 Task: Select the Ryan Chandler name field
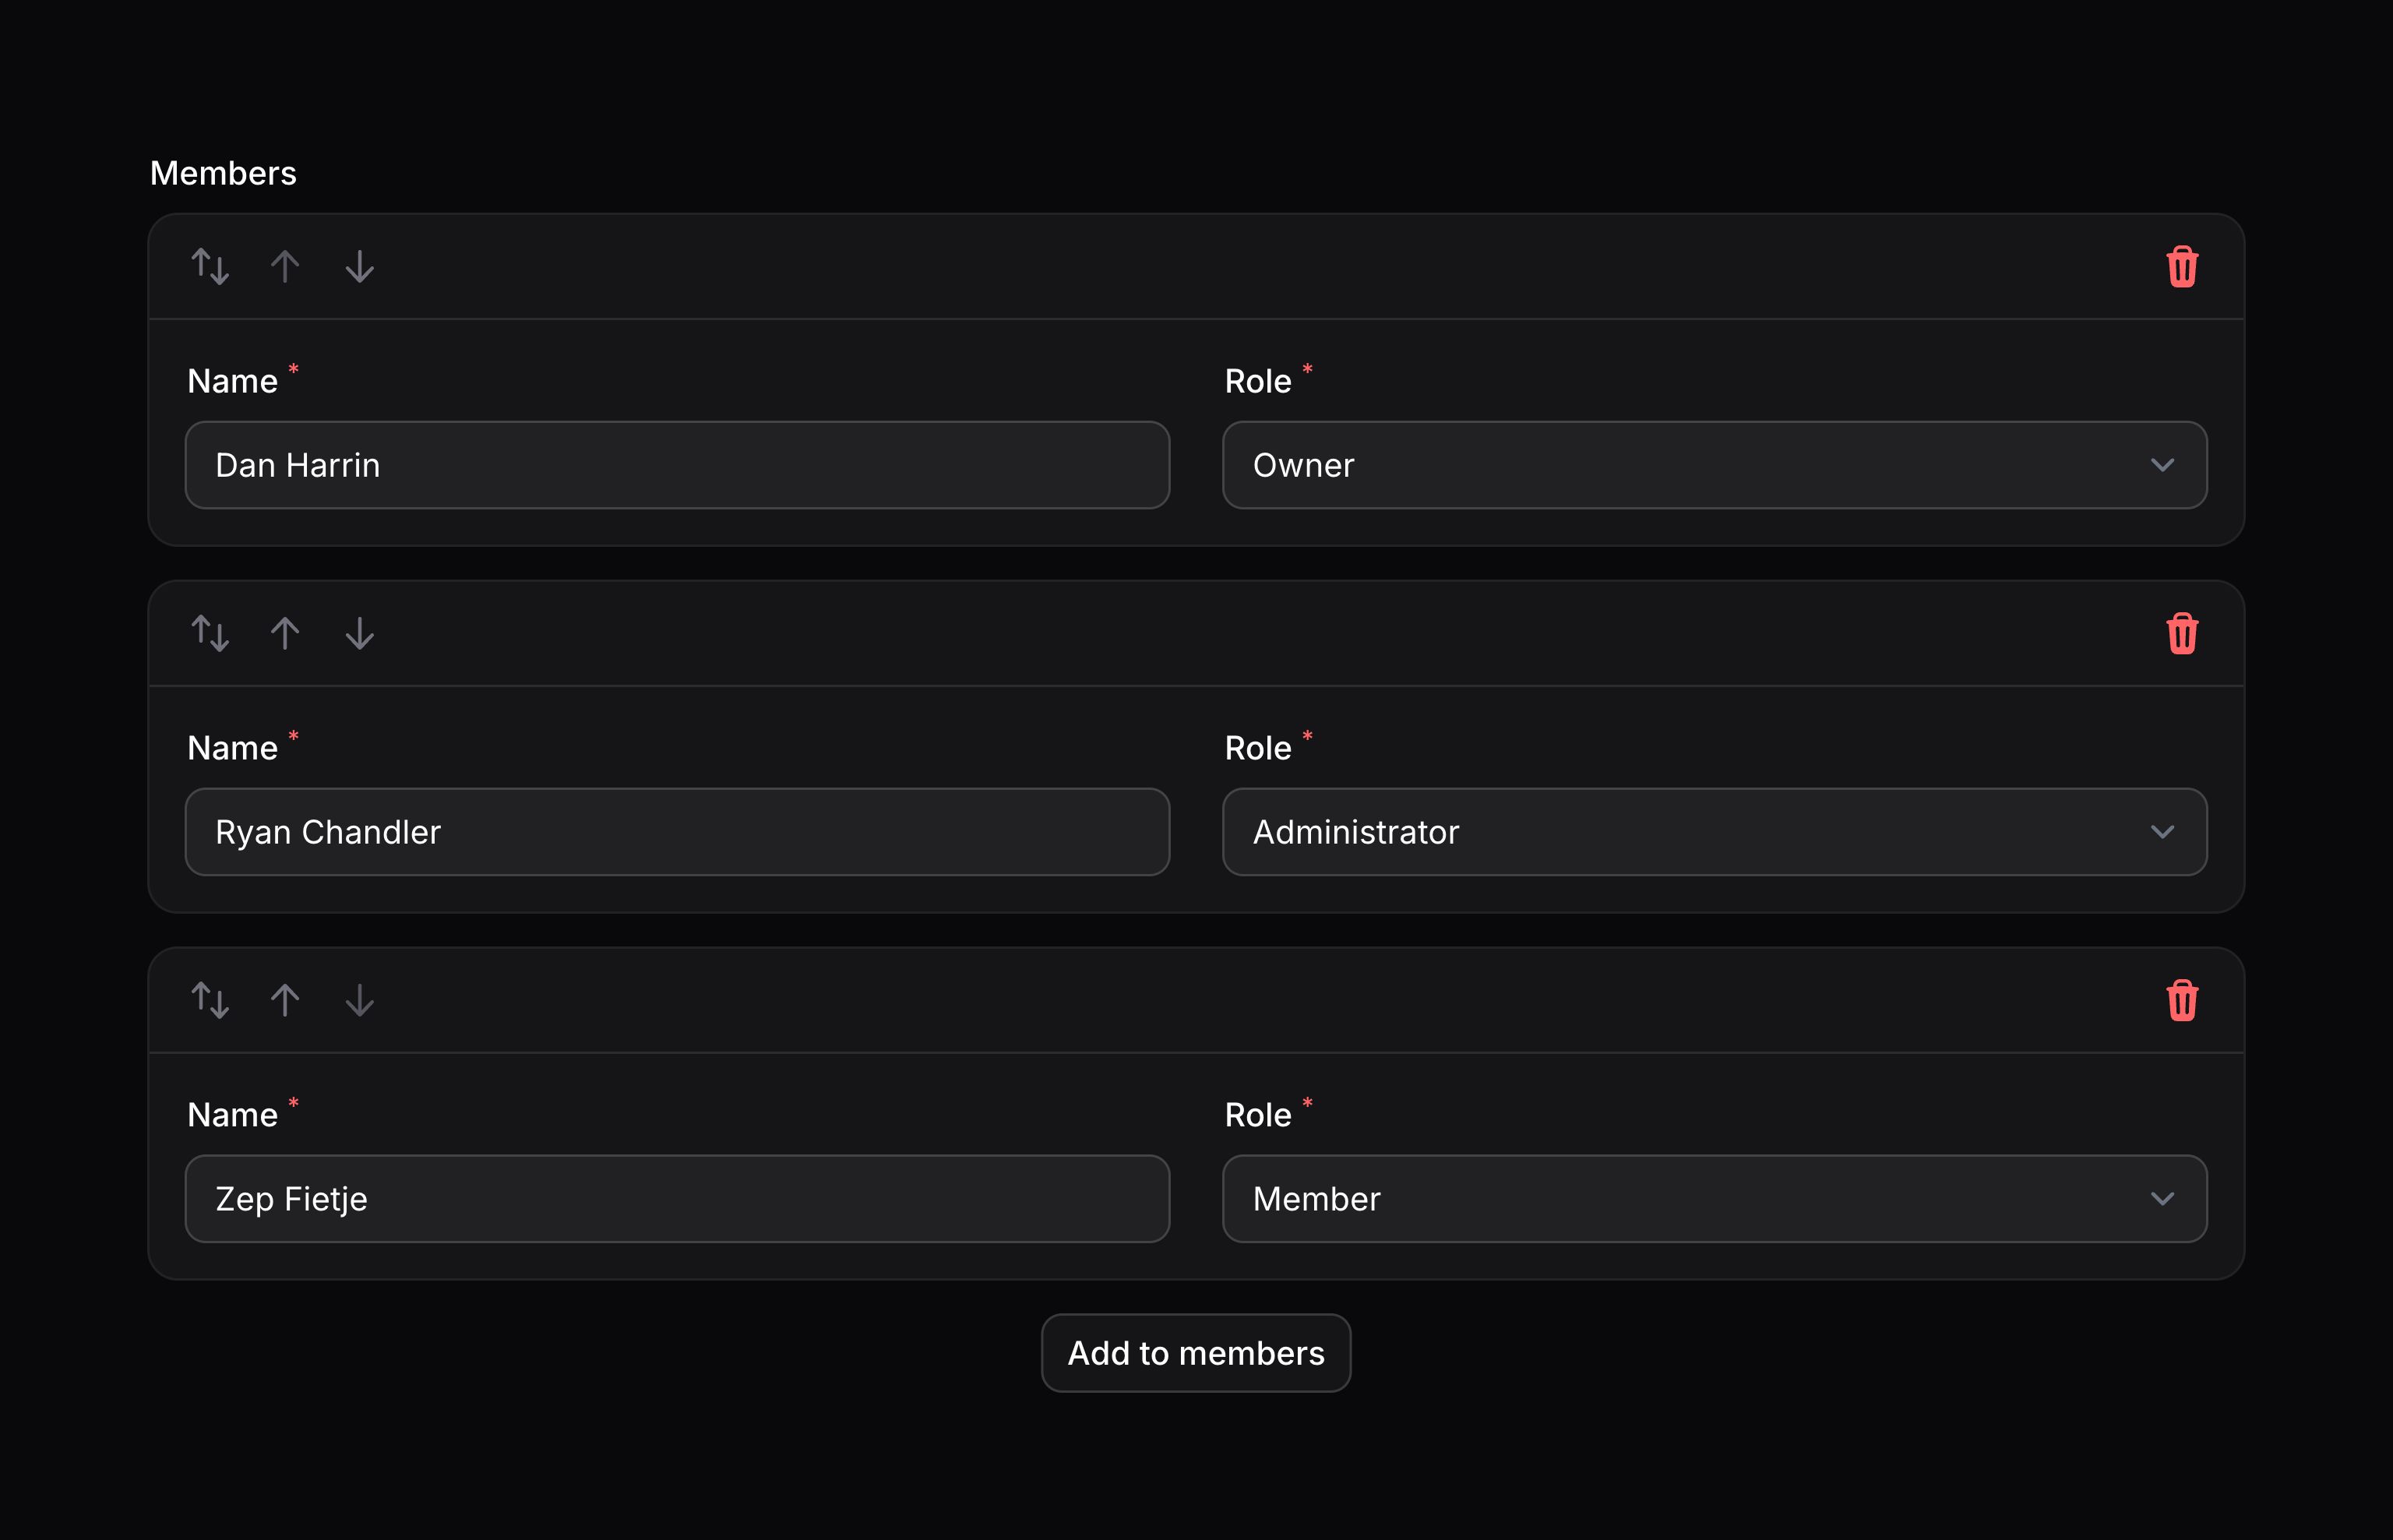click(677, 831)
